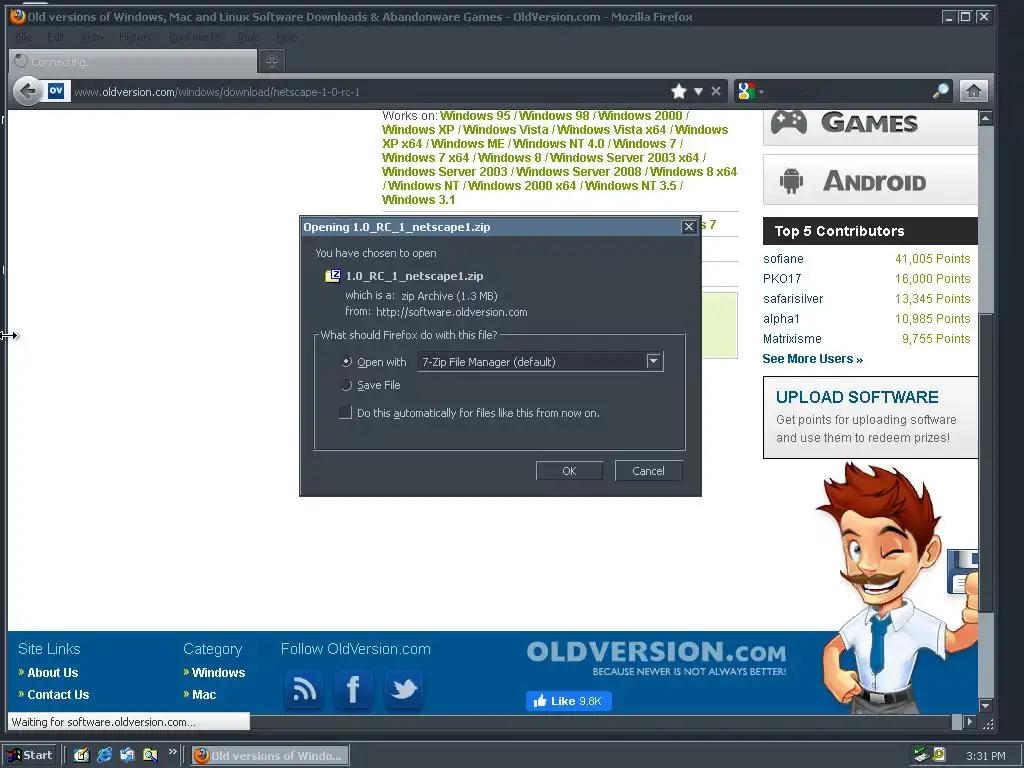Open the Edit menu
This screenshot has width=1024, height=768.
click(x=56, y=37)
